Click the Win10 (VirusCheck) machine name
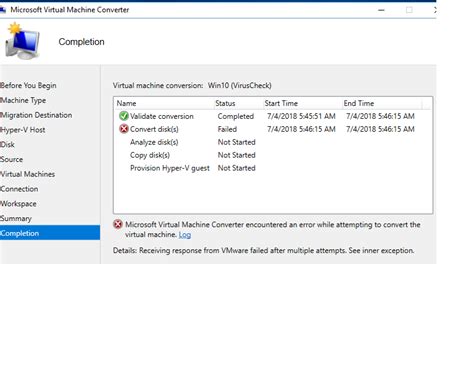Image resolution: width=474 pixels, height=378 pixels. 240,86
